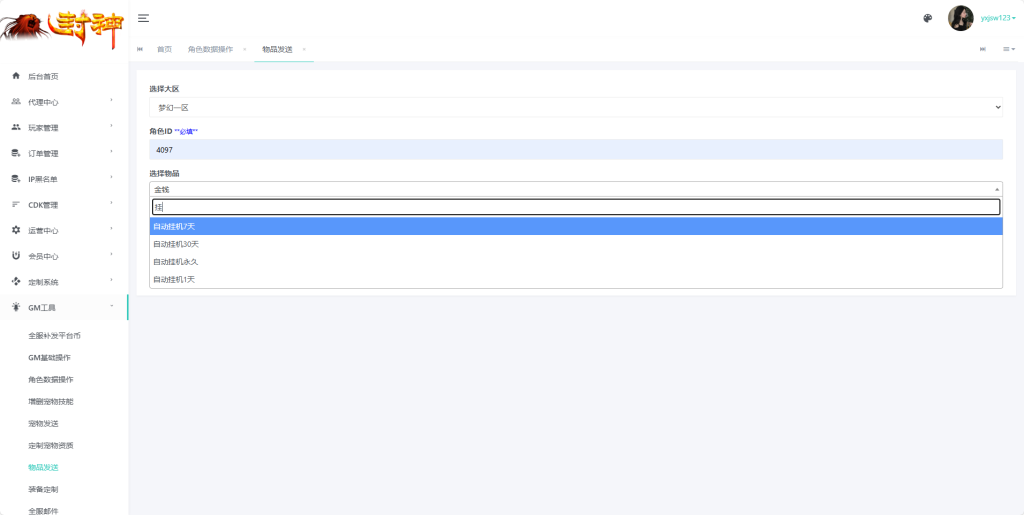Open the yxjsw123 account dropdown
Viewport: 1024px width, 515px height.
[x=998, y=18]
